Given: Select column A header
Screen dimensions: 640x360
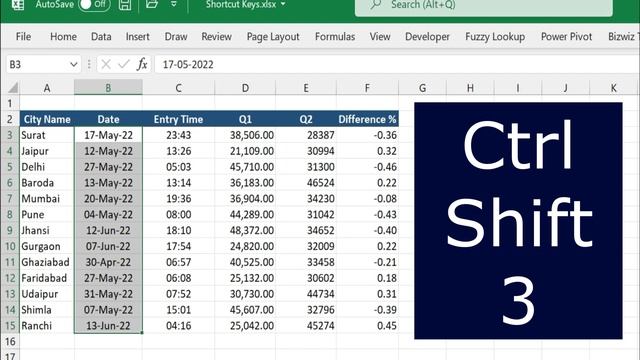Looking at the screenshot, I should point(47,88).
